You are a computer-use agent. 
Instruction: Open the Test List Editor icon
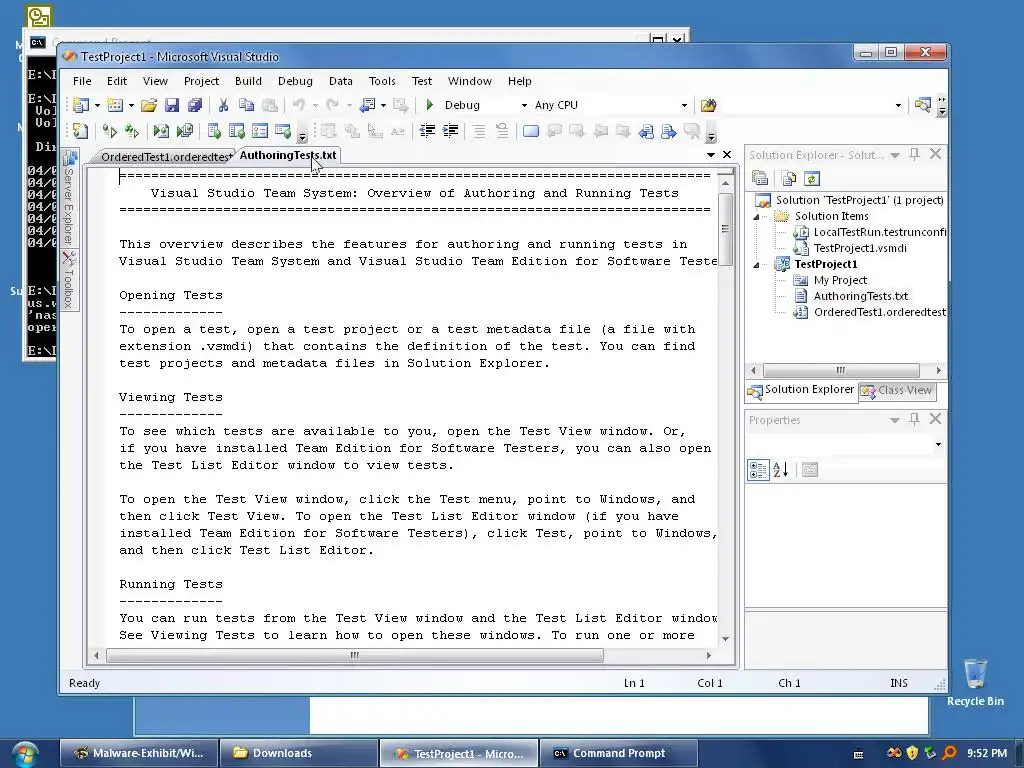click(236, 131)
